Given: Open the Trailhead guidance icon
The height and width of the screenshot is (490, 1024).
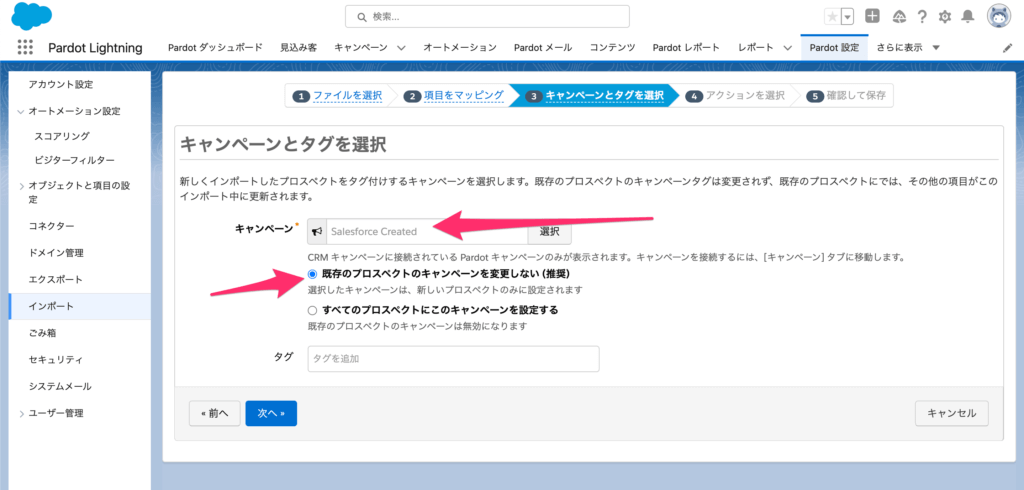Looking at the screenshot, I should [899, 17].
